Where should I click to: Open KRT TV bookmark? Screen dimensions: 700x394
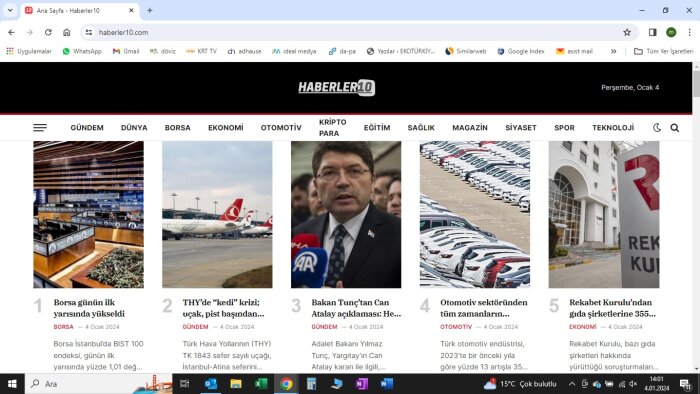201,51
